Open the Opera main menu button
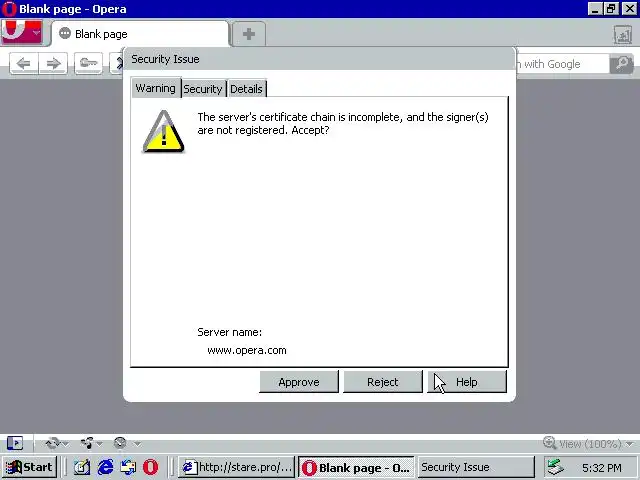Image resolution: width=640 pixels, height=480 pixels. click(x=22, y=32)
